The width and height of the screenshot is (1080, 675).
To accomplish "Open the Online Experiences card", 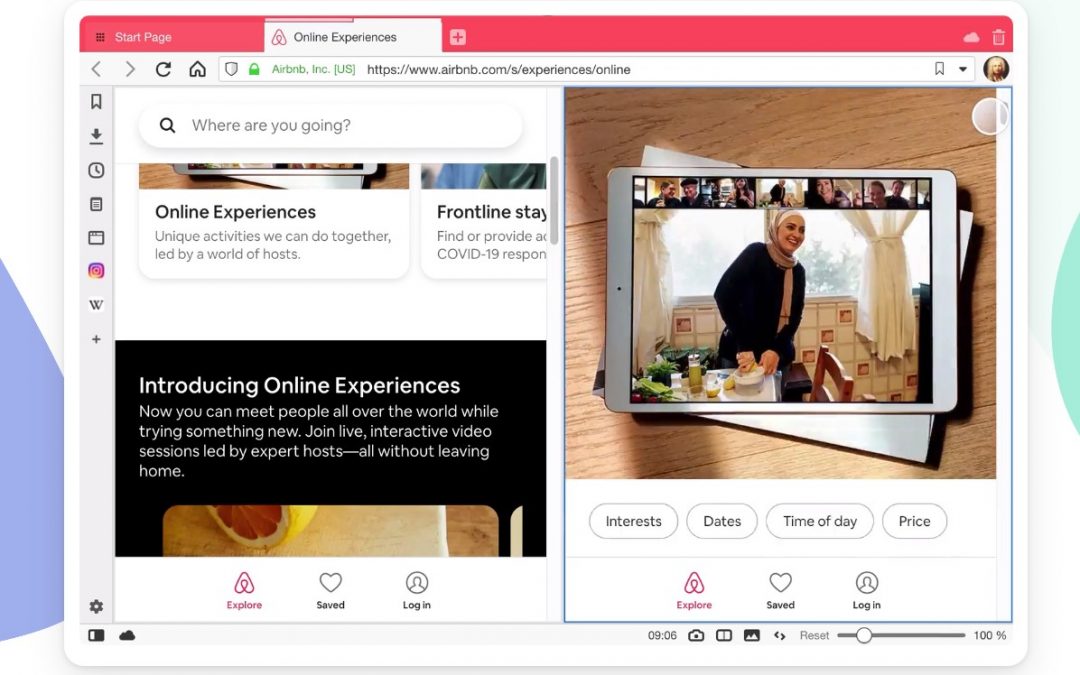I will tap(274, 220).
